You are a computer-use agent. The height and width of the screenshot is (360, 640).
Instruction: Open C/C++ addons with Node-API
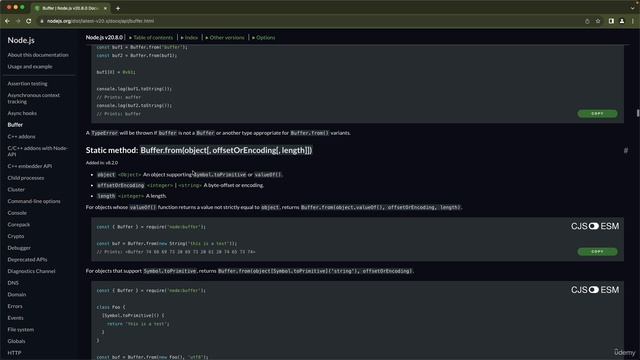coord(38,151)
